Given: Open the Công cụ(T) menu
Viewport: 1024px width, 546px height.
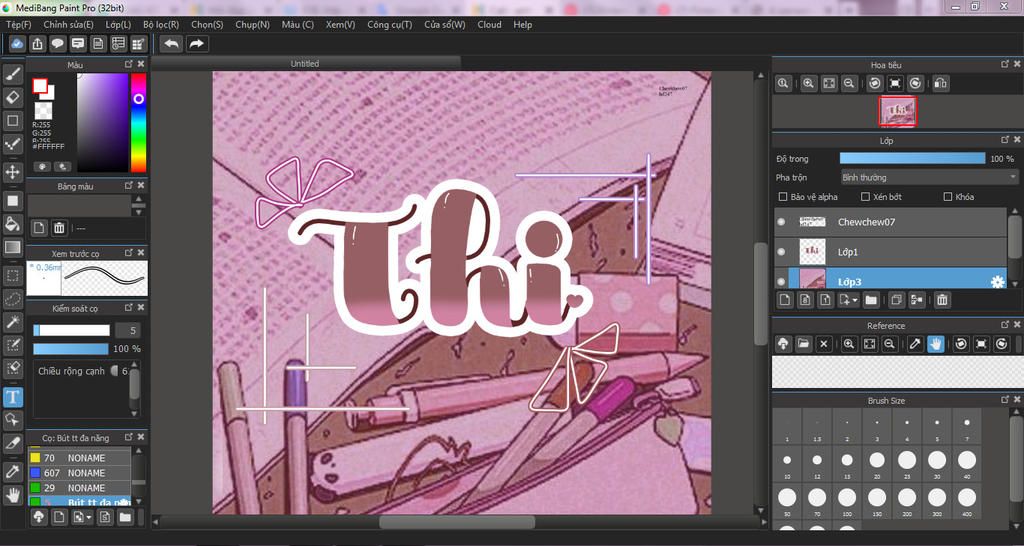Looking at the screenshot, I should tap(390, 24).
